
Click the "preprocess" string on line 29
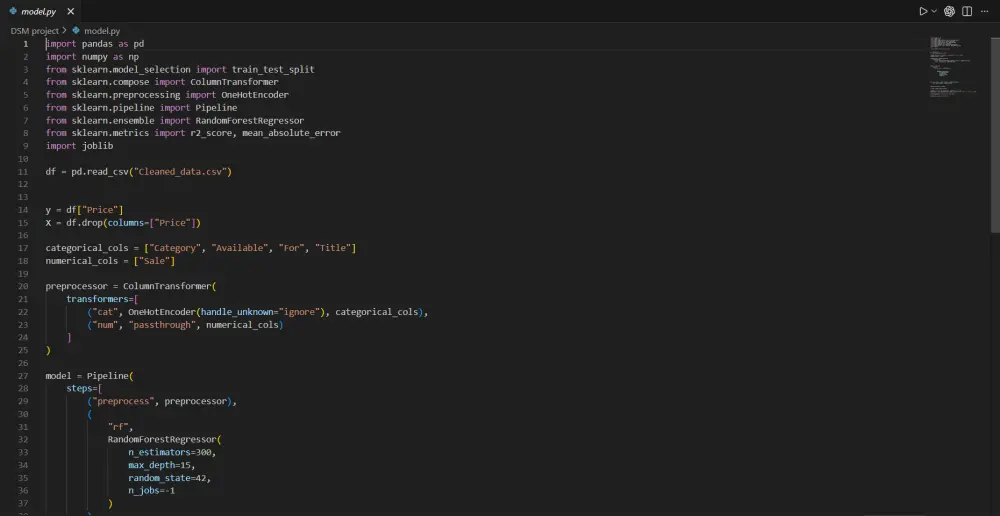pyautogui.click(x=123, y=401)
